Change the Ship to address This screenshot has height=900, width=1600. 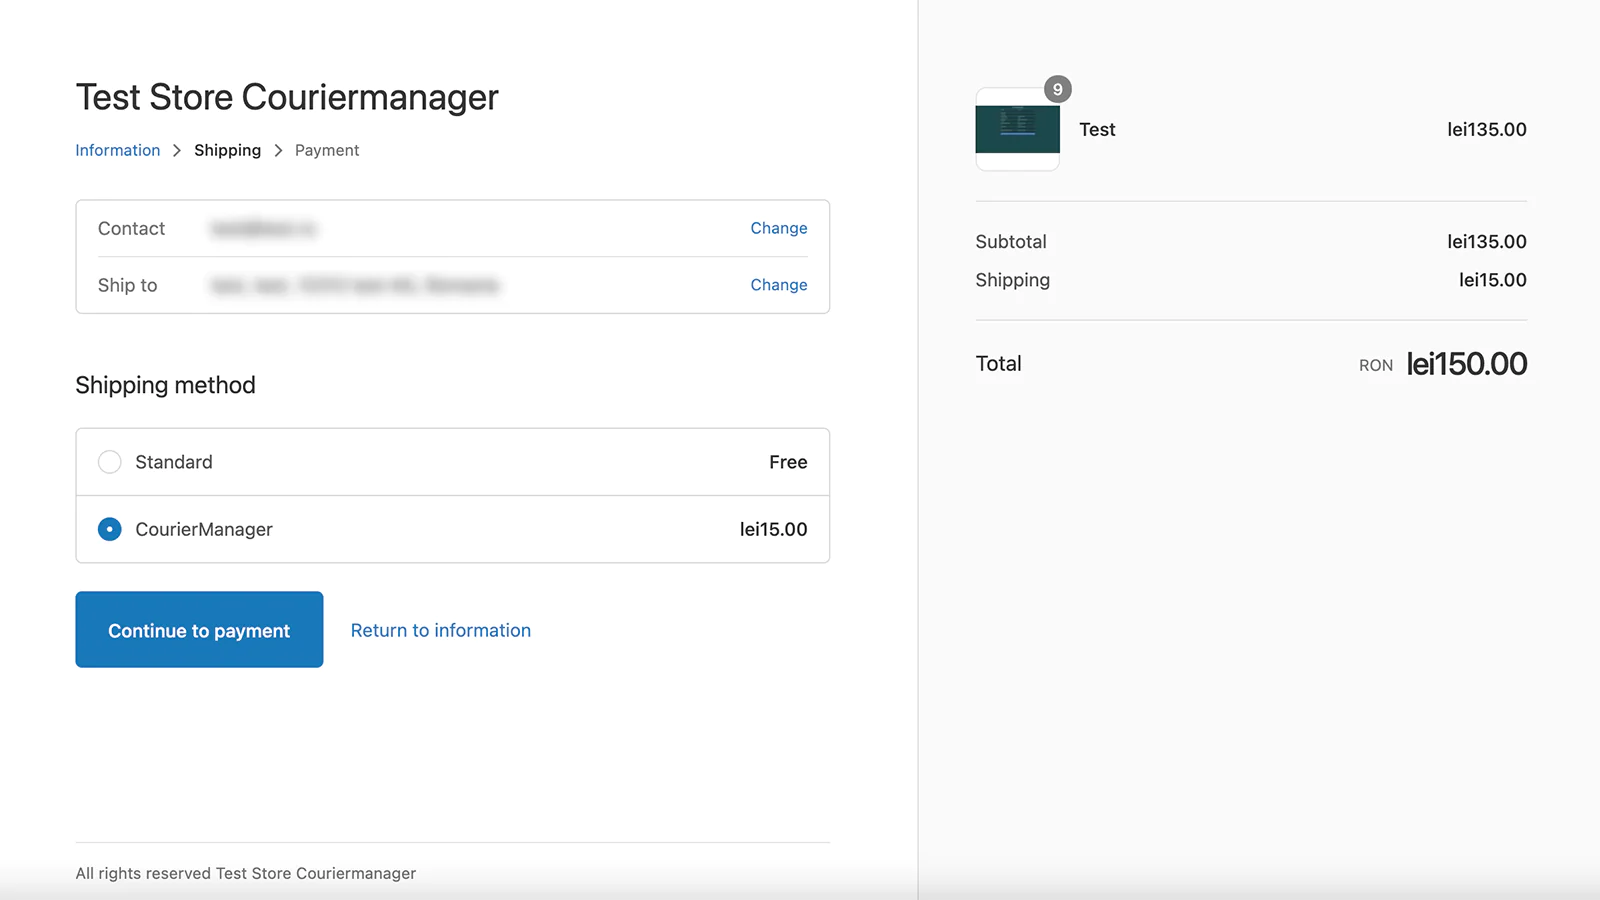click(x=779, y=285)
